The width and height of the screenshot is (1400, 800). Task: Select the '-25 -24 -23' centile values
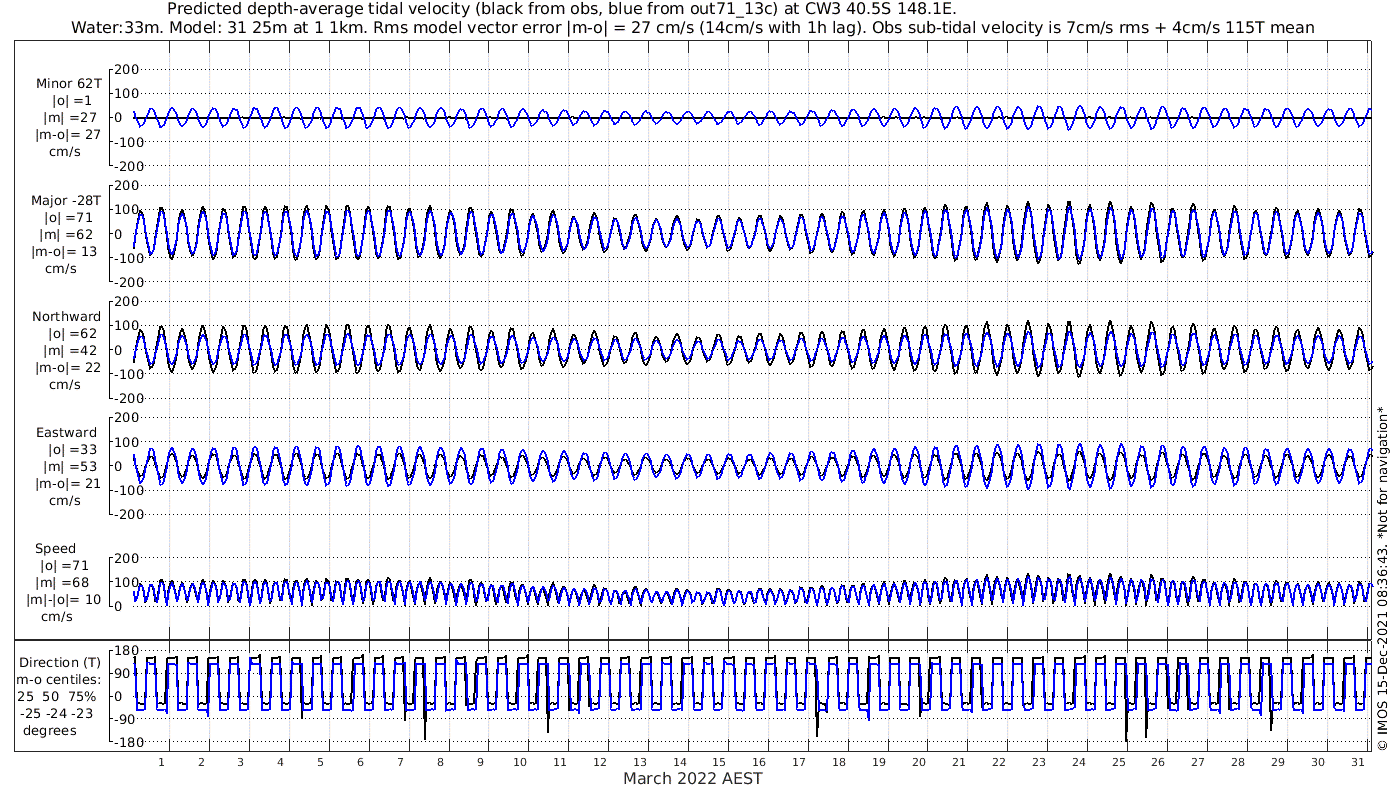point(58,713)
